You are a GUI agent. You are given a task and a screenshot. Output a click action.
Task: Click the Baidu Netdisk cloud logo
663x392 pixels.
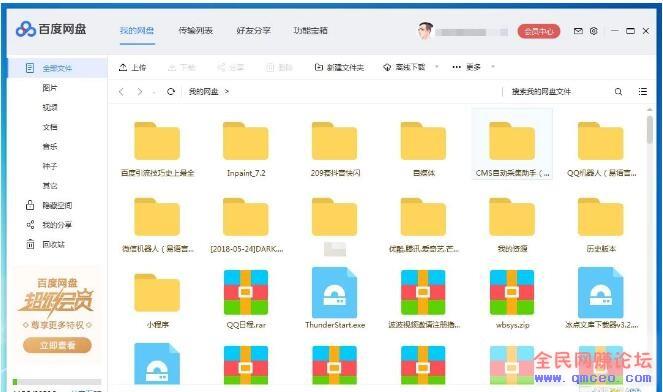(x=25, y=29)
